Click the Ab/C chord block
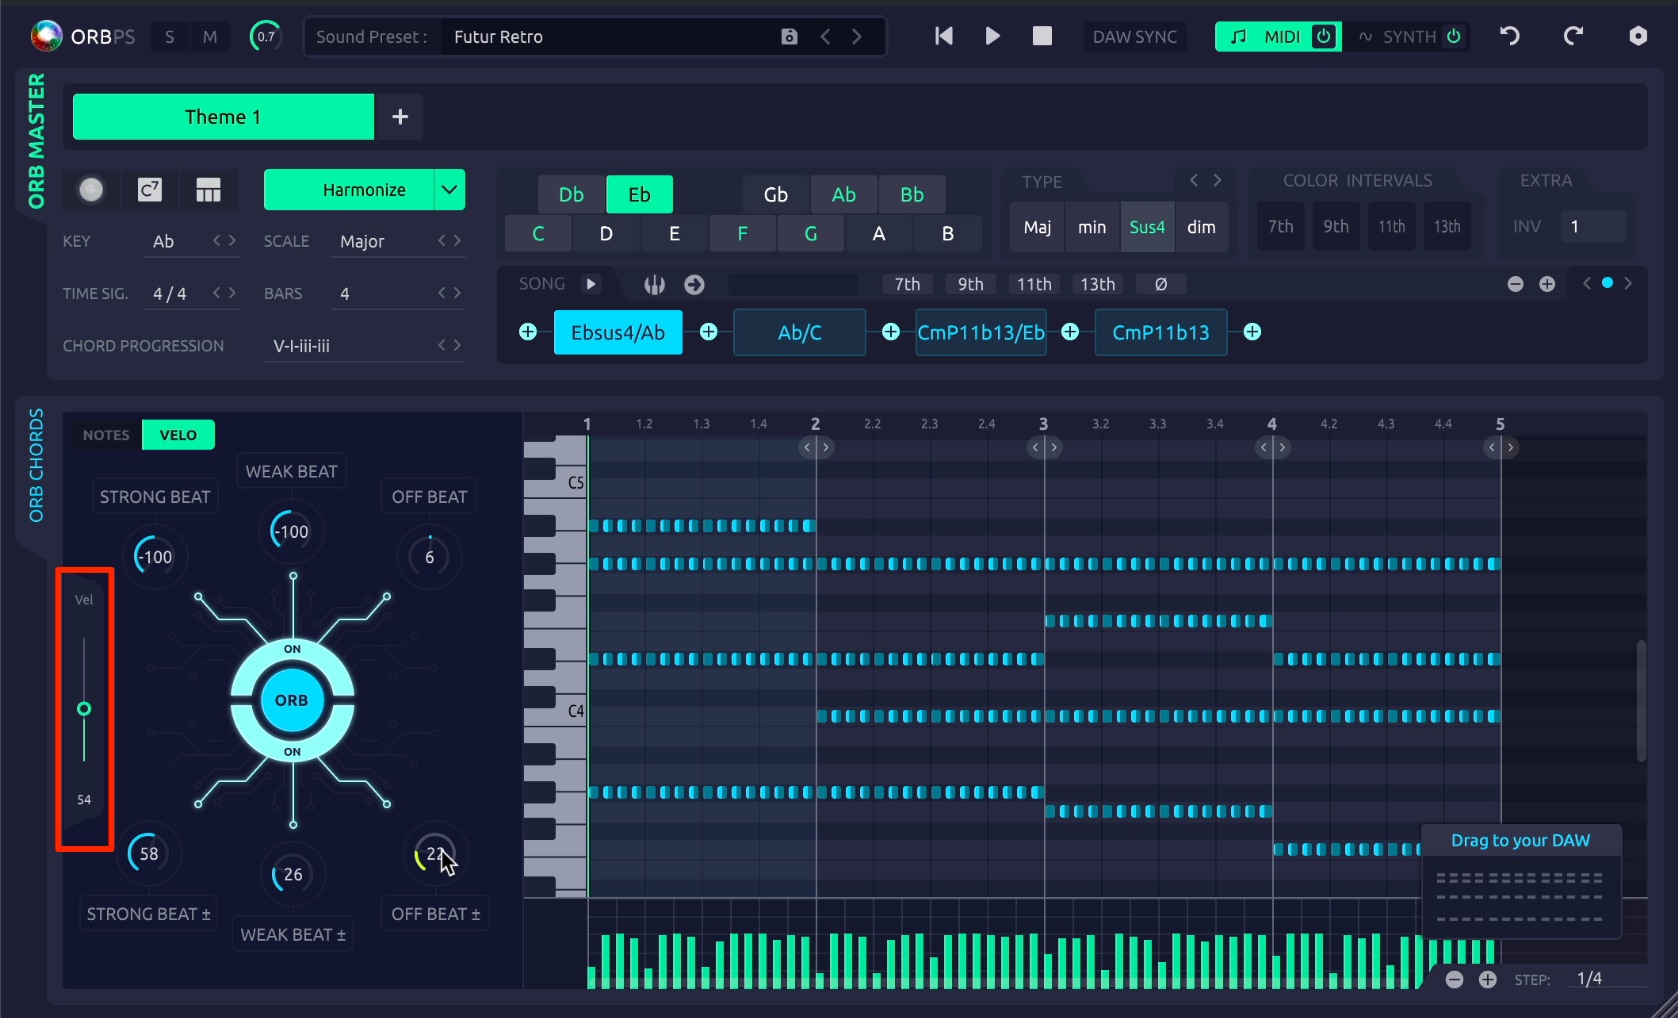The width and height of the screenshot is (1678, 1018). 800,333
